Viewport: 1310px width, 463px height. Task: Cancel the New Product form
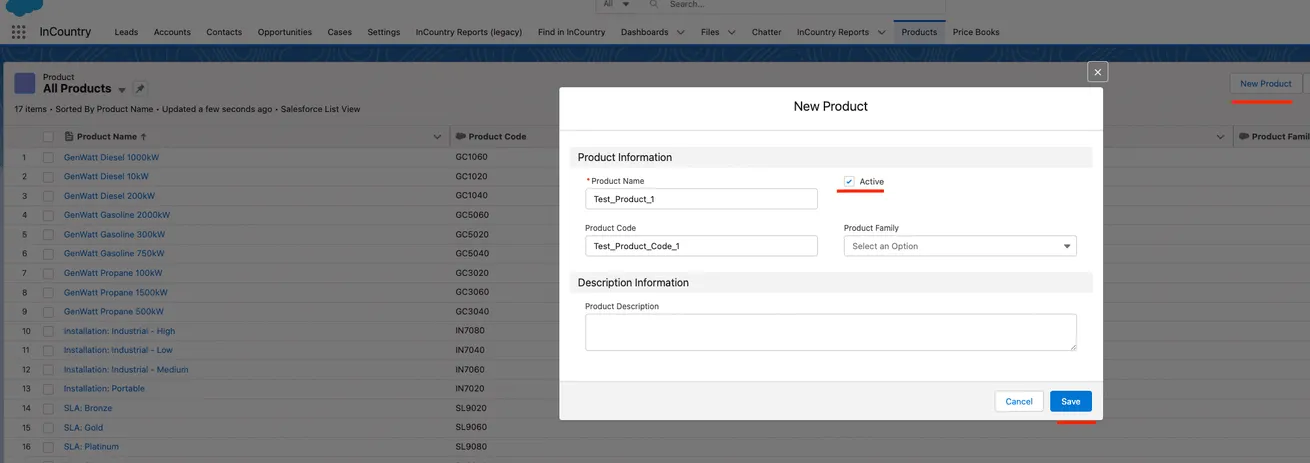(1018, 401)
